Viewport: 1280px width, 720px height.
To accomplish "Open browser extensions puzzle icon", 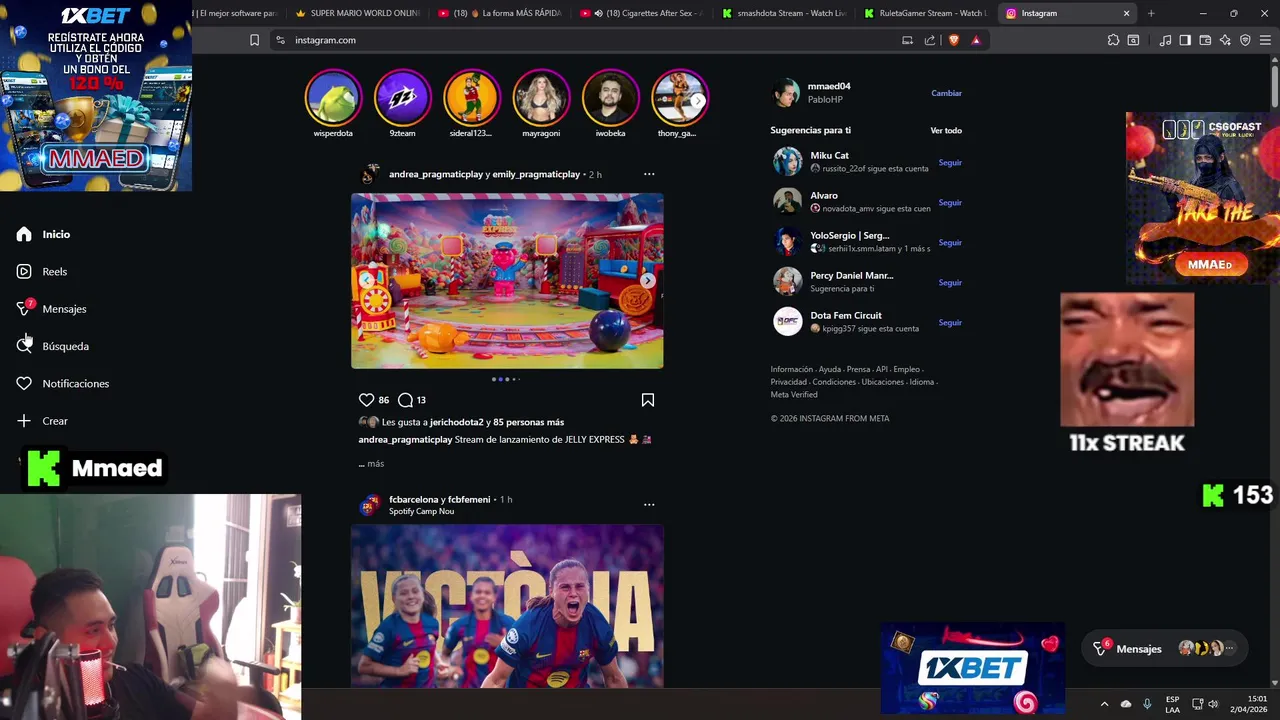I will click(x=1113, y=40).
